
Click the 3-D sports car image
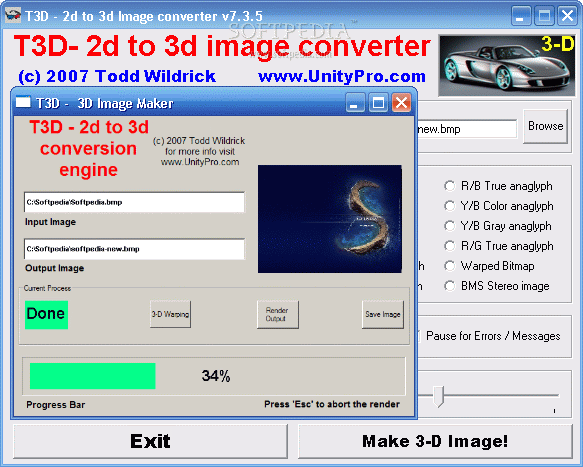click(507, 65)
